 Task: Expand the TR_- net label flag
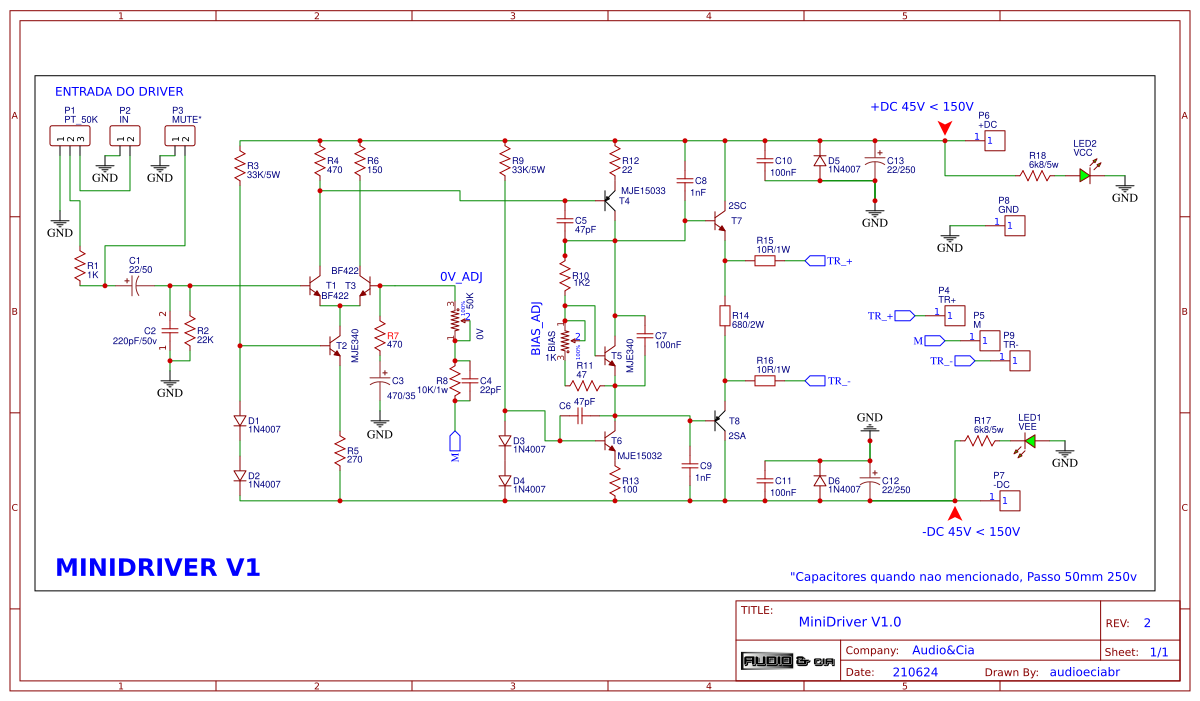click(x=816, y=380)
